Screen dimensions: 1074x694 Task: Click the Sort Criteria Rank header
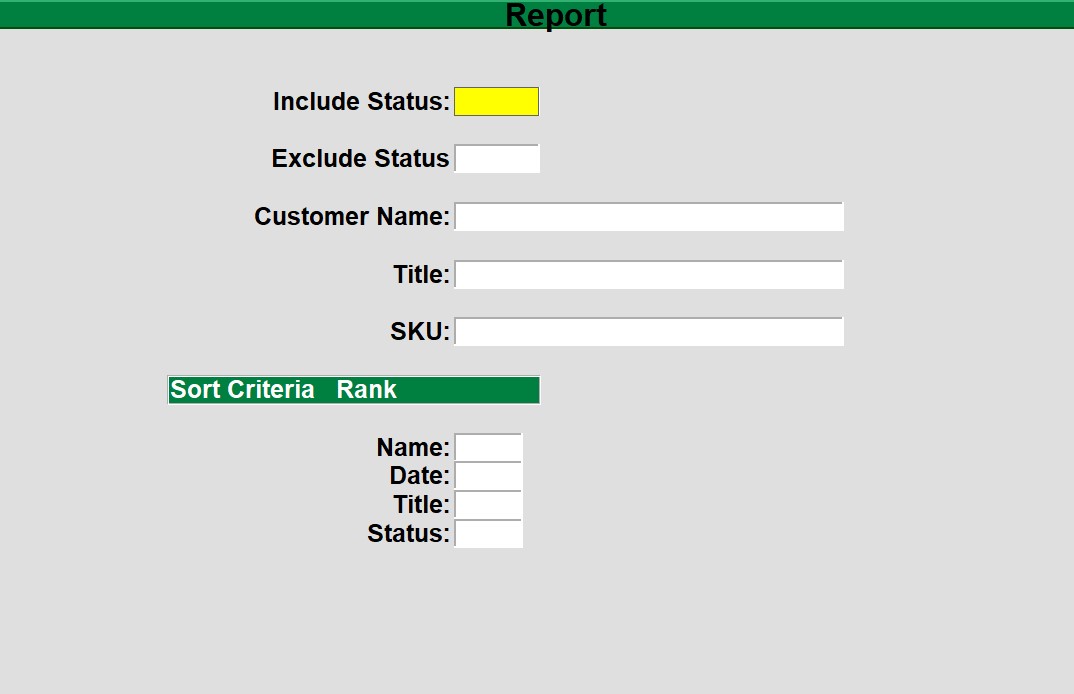(353, 390)
